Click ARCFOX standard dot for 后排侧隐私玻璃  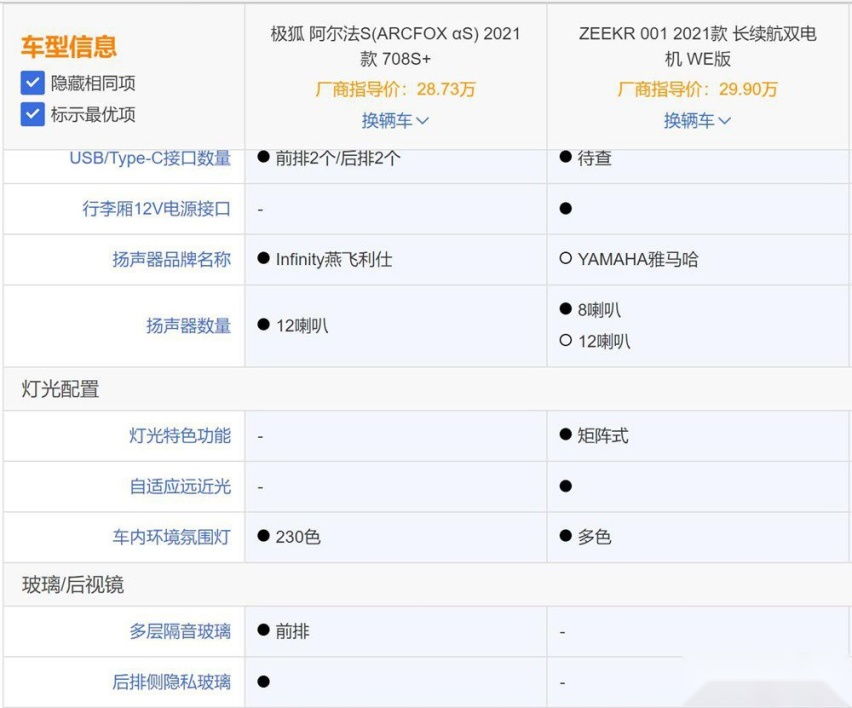tap(264, 681)
